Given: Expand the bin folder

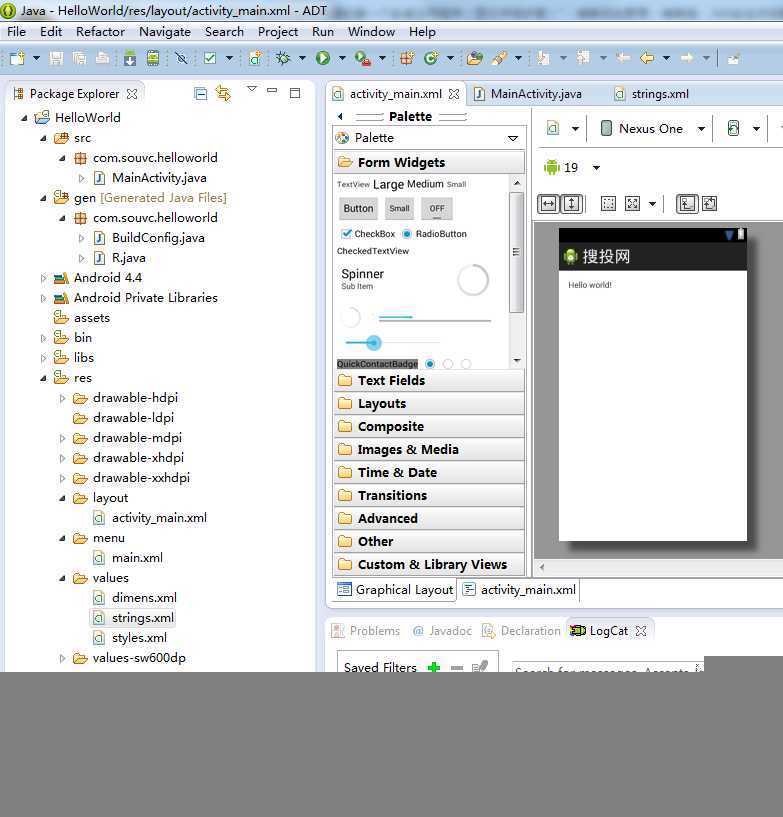Looking at the screenshot, I should pyautogui.click(x=43, y=338).
